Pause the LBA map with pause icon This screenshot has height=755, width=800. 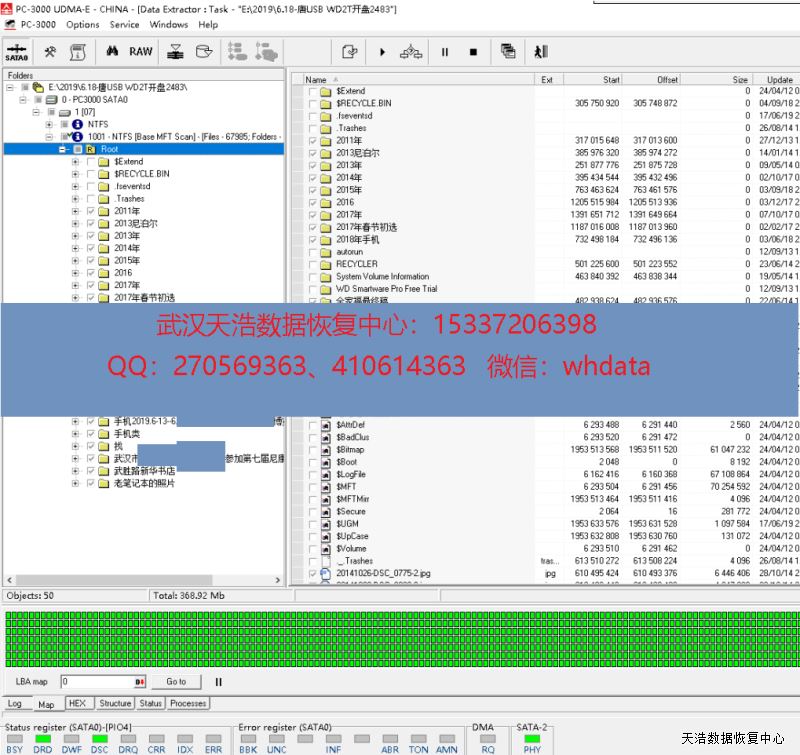coord(219,682)
